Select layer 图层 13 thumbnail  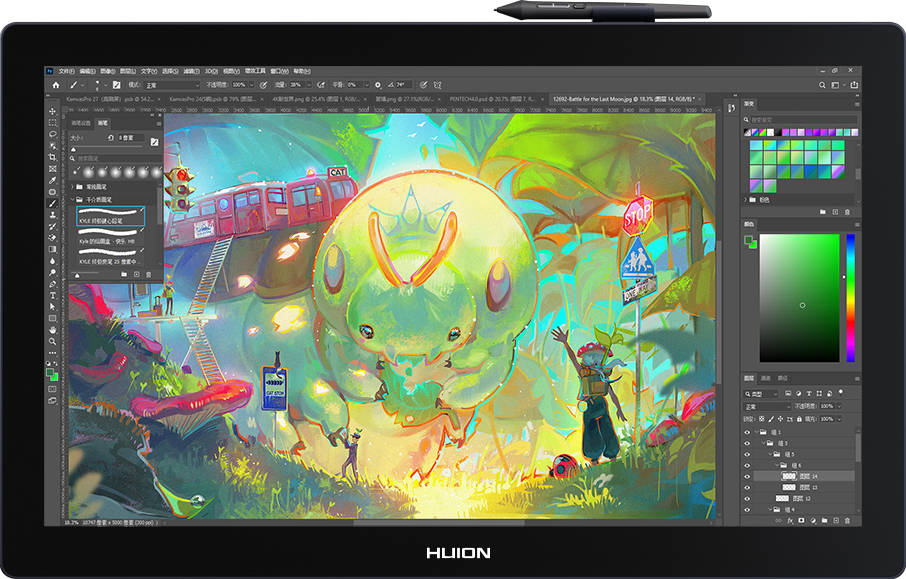[789, 487]
